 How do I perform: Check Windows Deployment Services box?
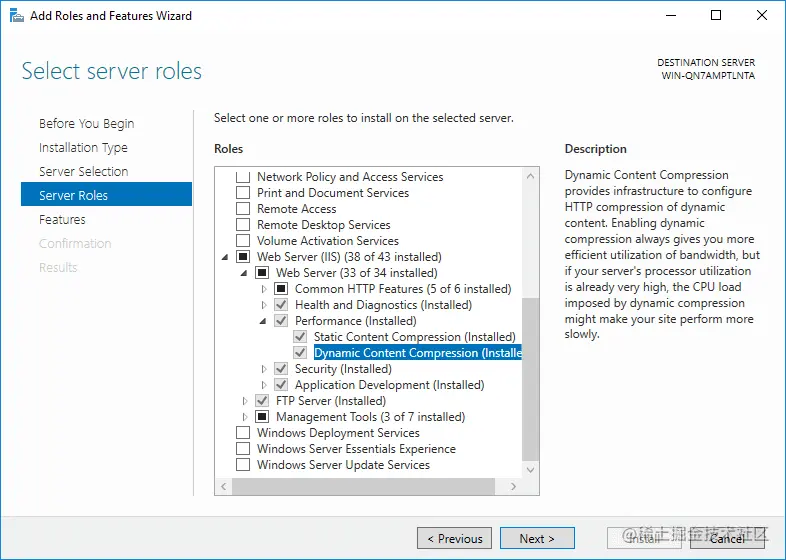point(243,433)
